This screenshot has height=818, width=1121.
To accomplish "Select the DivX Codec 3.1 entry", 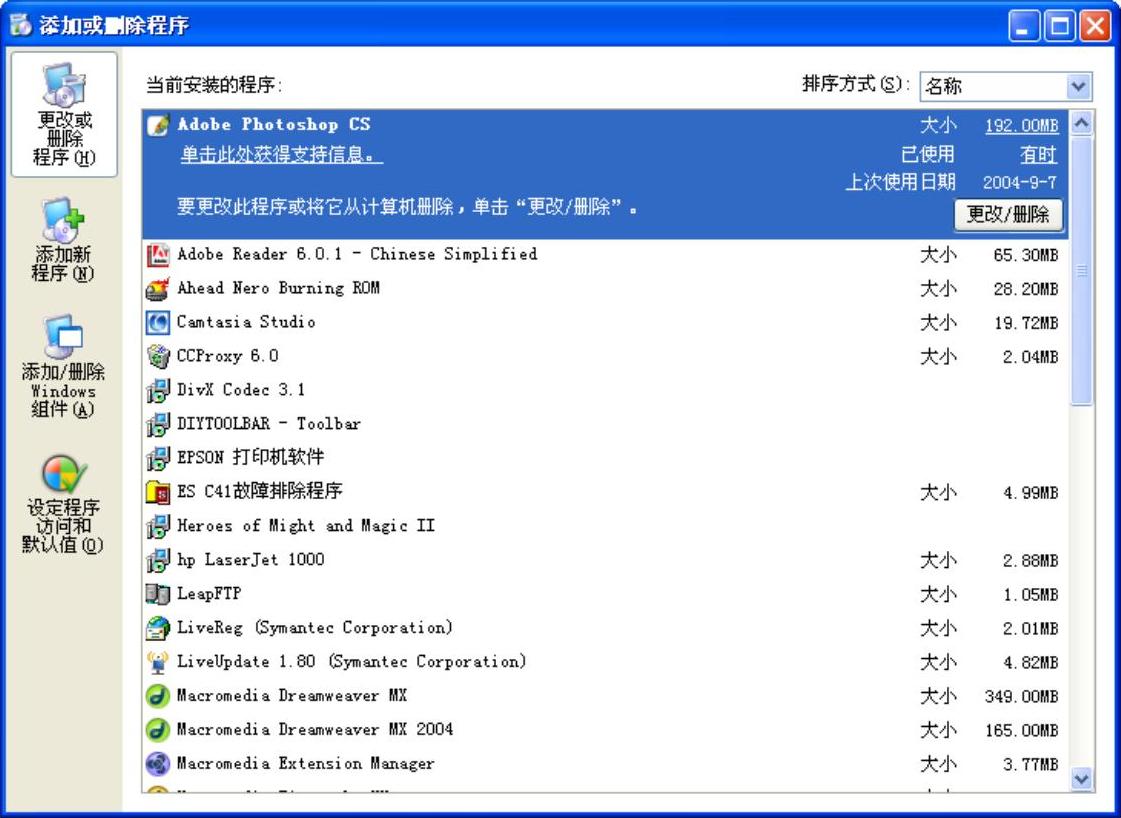I will 605,390.
